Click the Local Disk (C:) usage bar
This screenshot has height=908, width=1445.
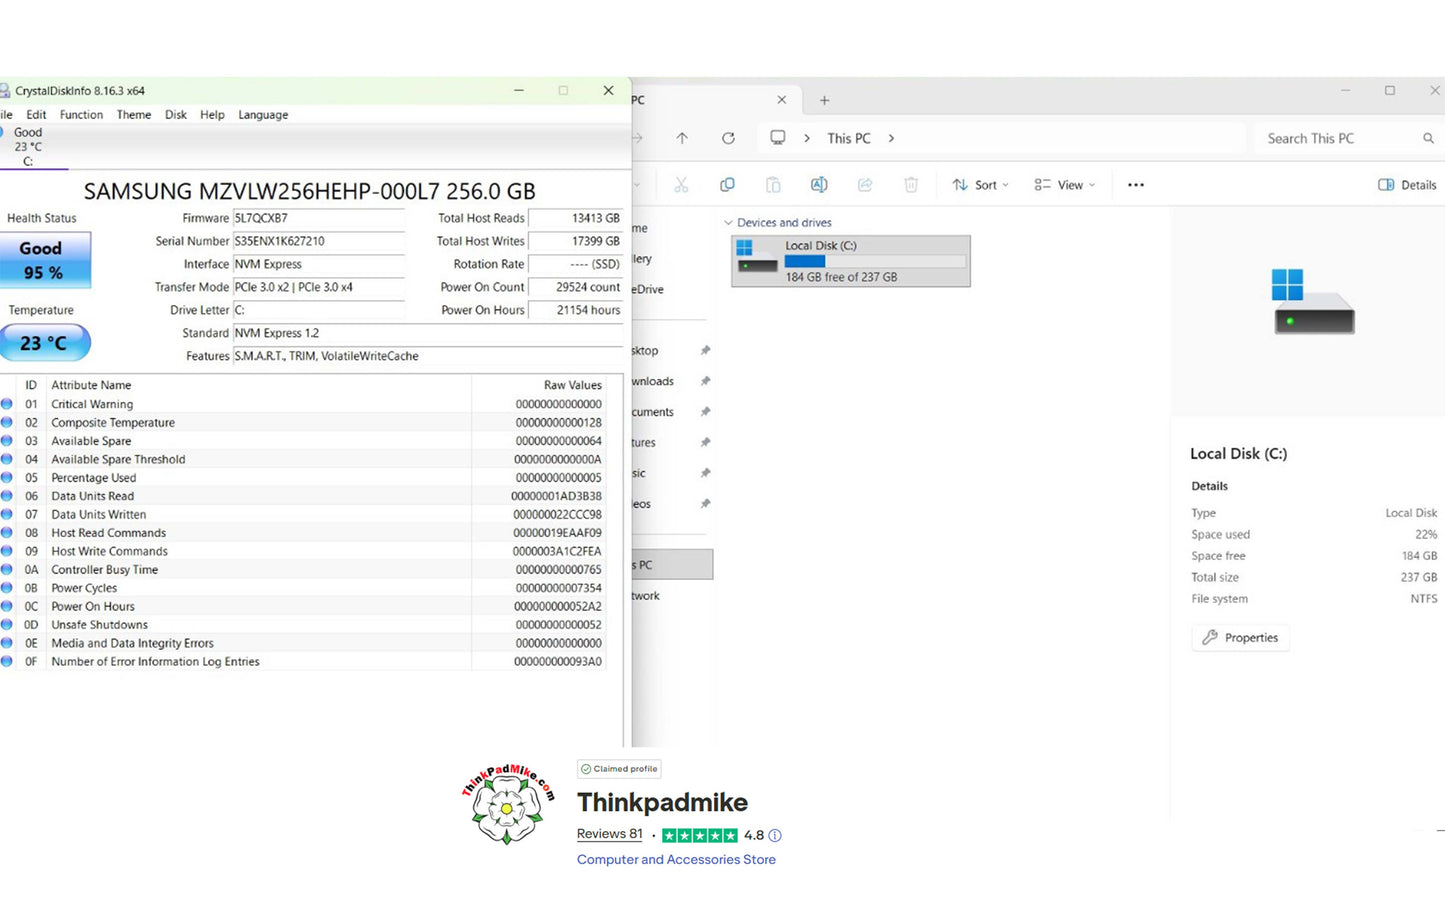(875, 261)
